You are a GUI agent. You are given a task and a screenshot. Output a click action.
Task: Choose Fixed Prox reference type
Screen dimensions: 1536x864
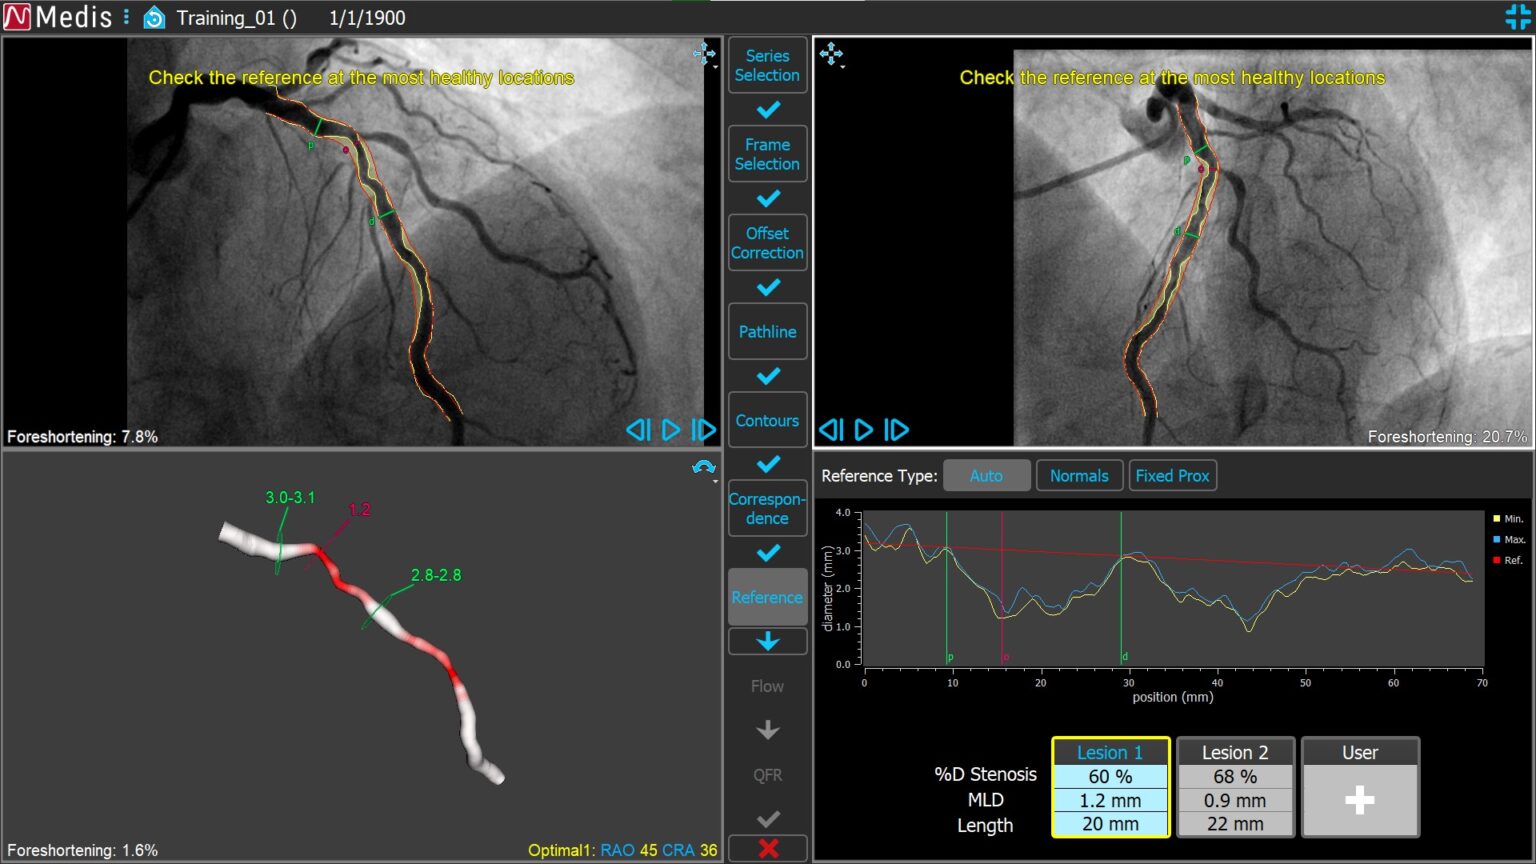tap(1172, 476)
